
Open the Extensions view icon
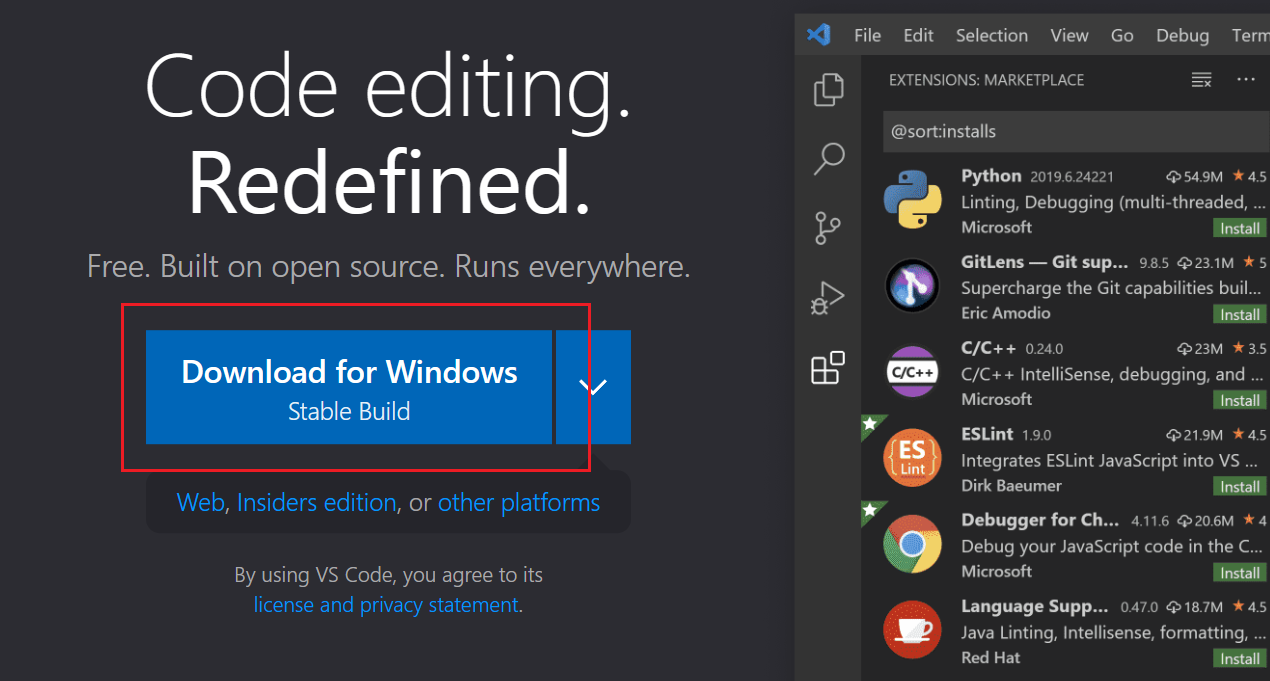tap(828, 368)
